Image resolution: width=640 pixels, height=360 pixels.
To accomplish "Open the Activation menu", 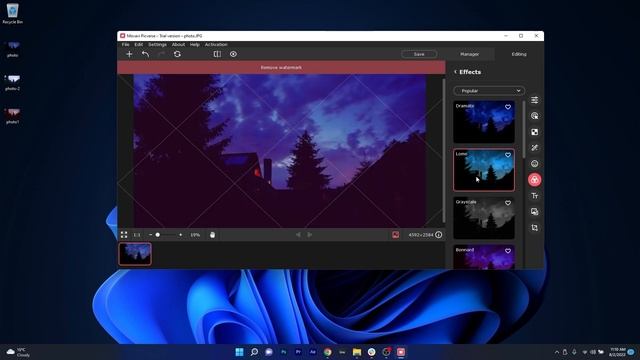I will point(216,44).
